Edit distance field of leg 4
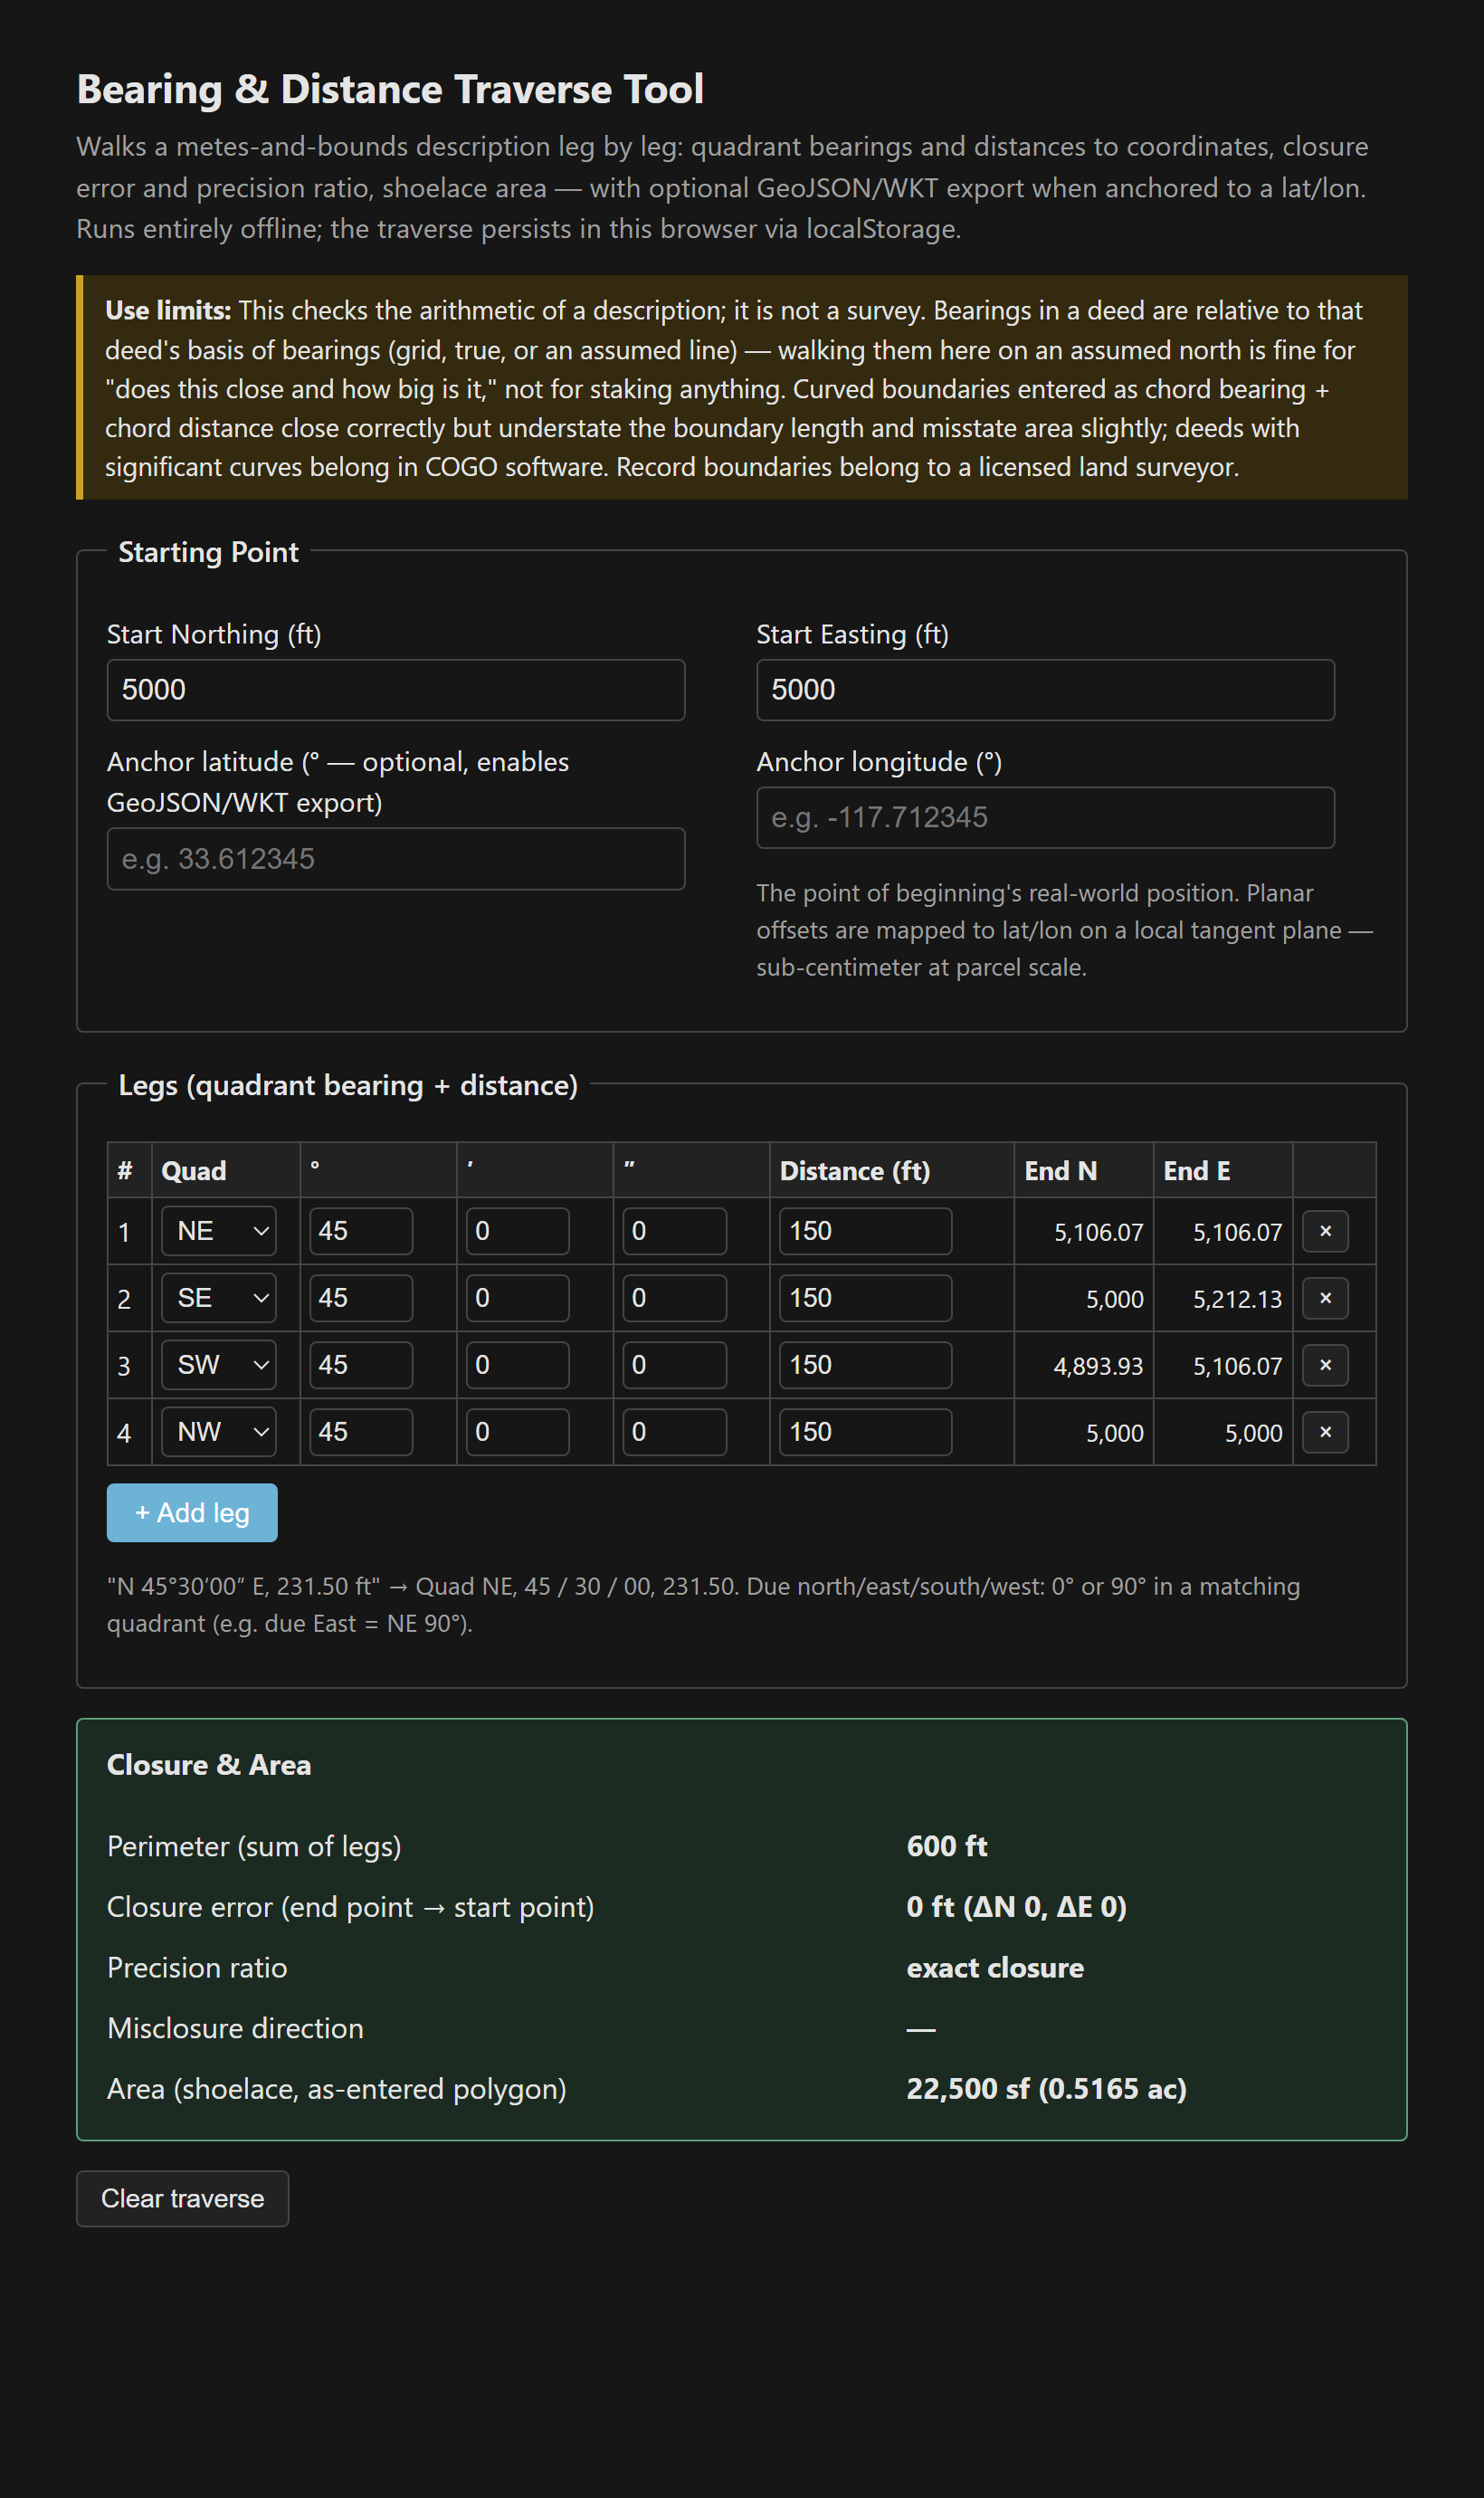 tap(865, 1432)
